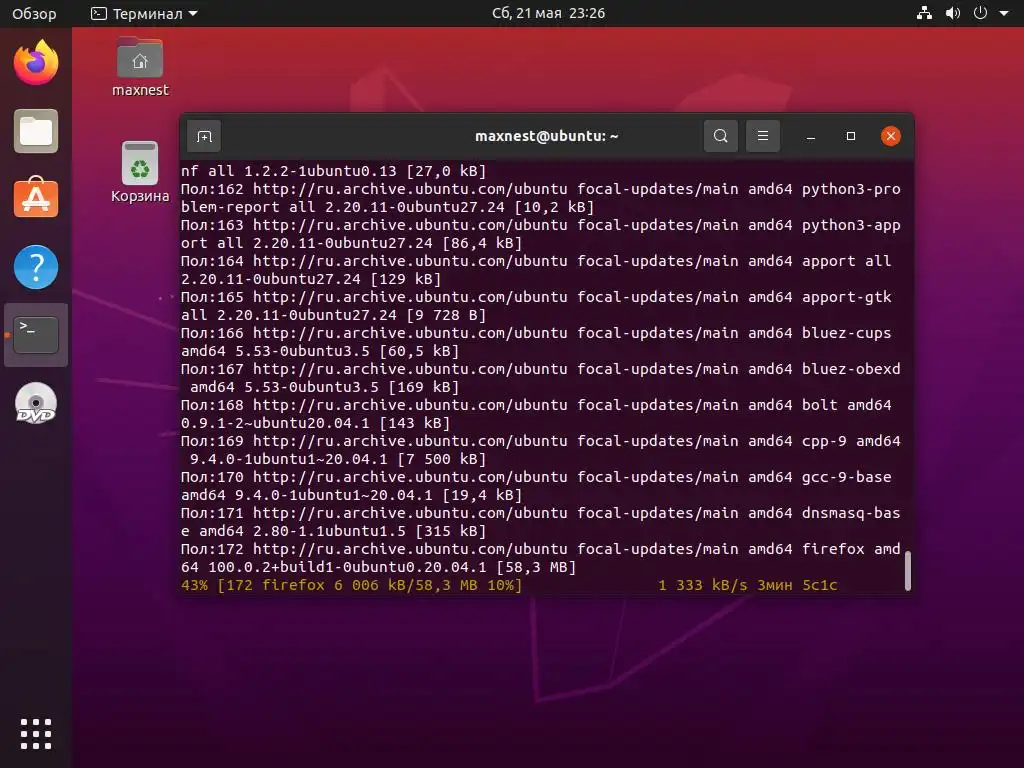Click the Пол:171 dnsmasq-base line
This screenshot has height=768, width=1024.
(x=541, y=522)
